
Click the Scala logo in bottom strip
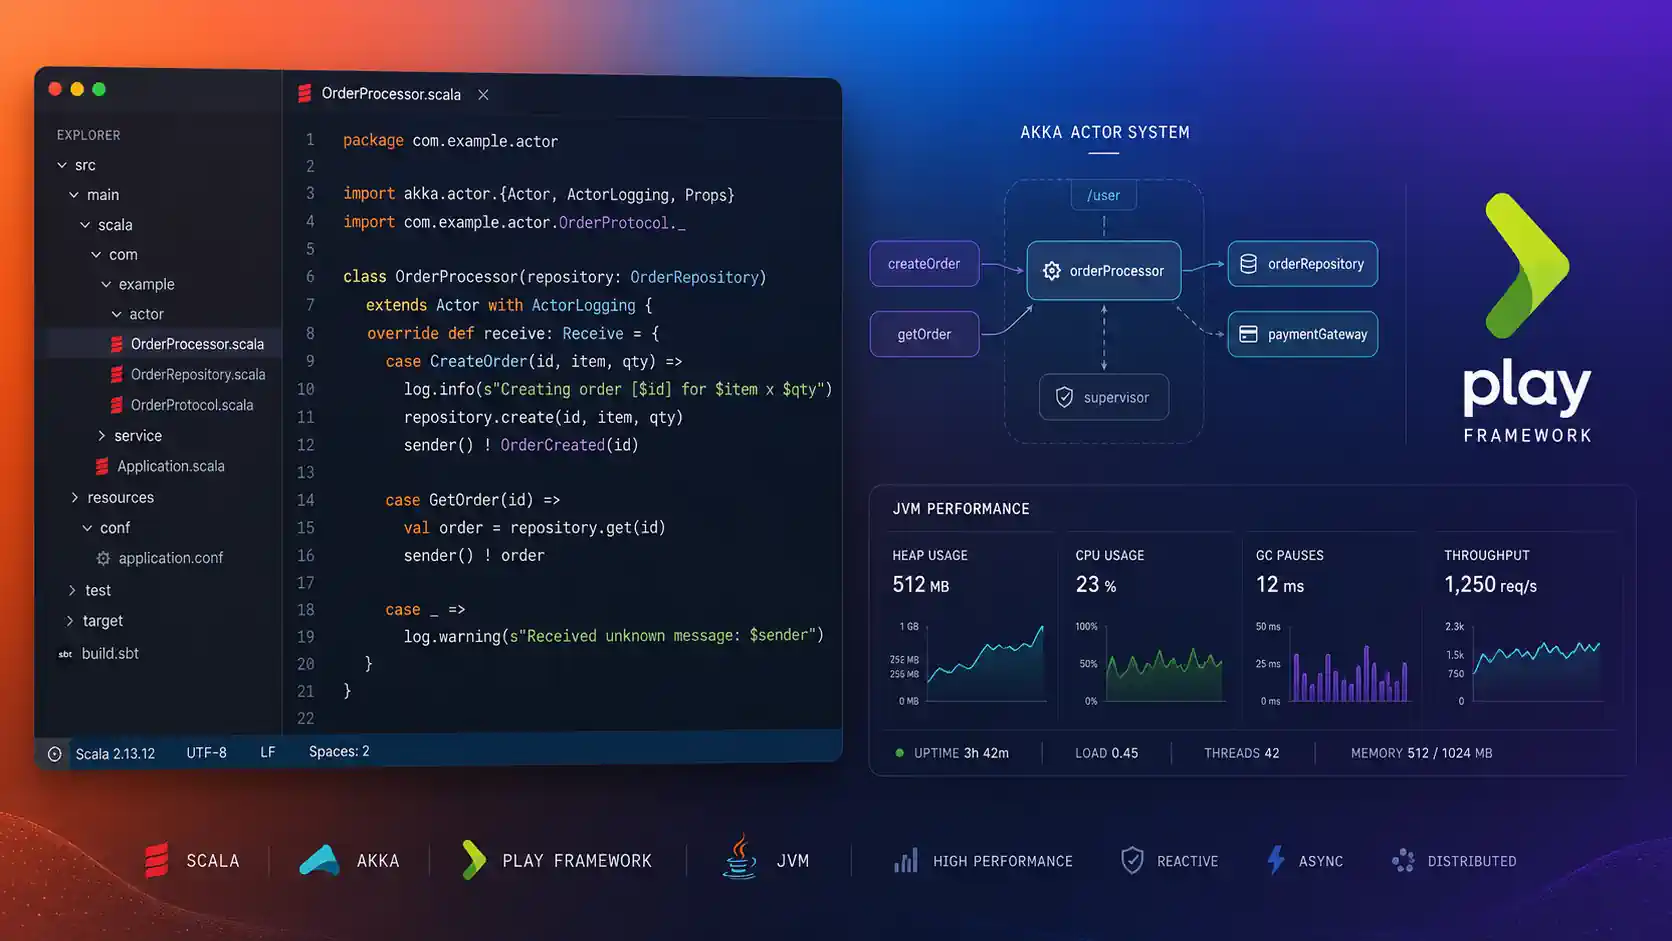[x=157, y=860]
